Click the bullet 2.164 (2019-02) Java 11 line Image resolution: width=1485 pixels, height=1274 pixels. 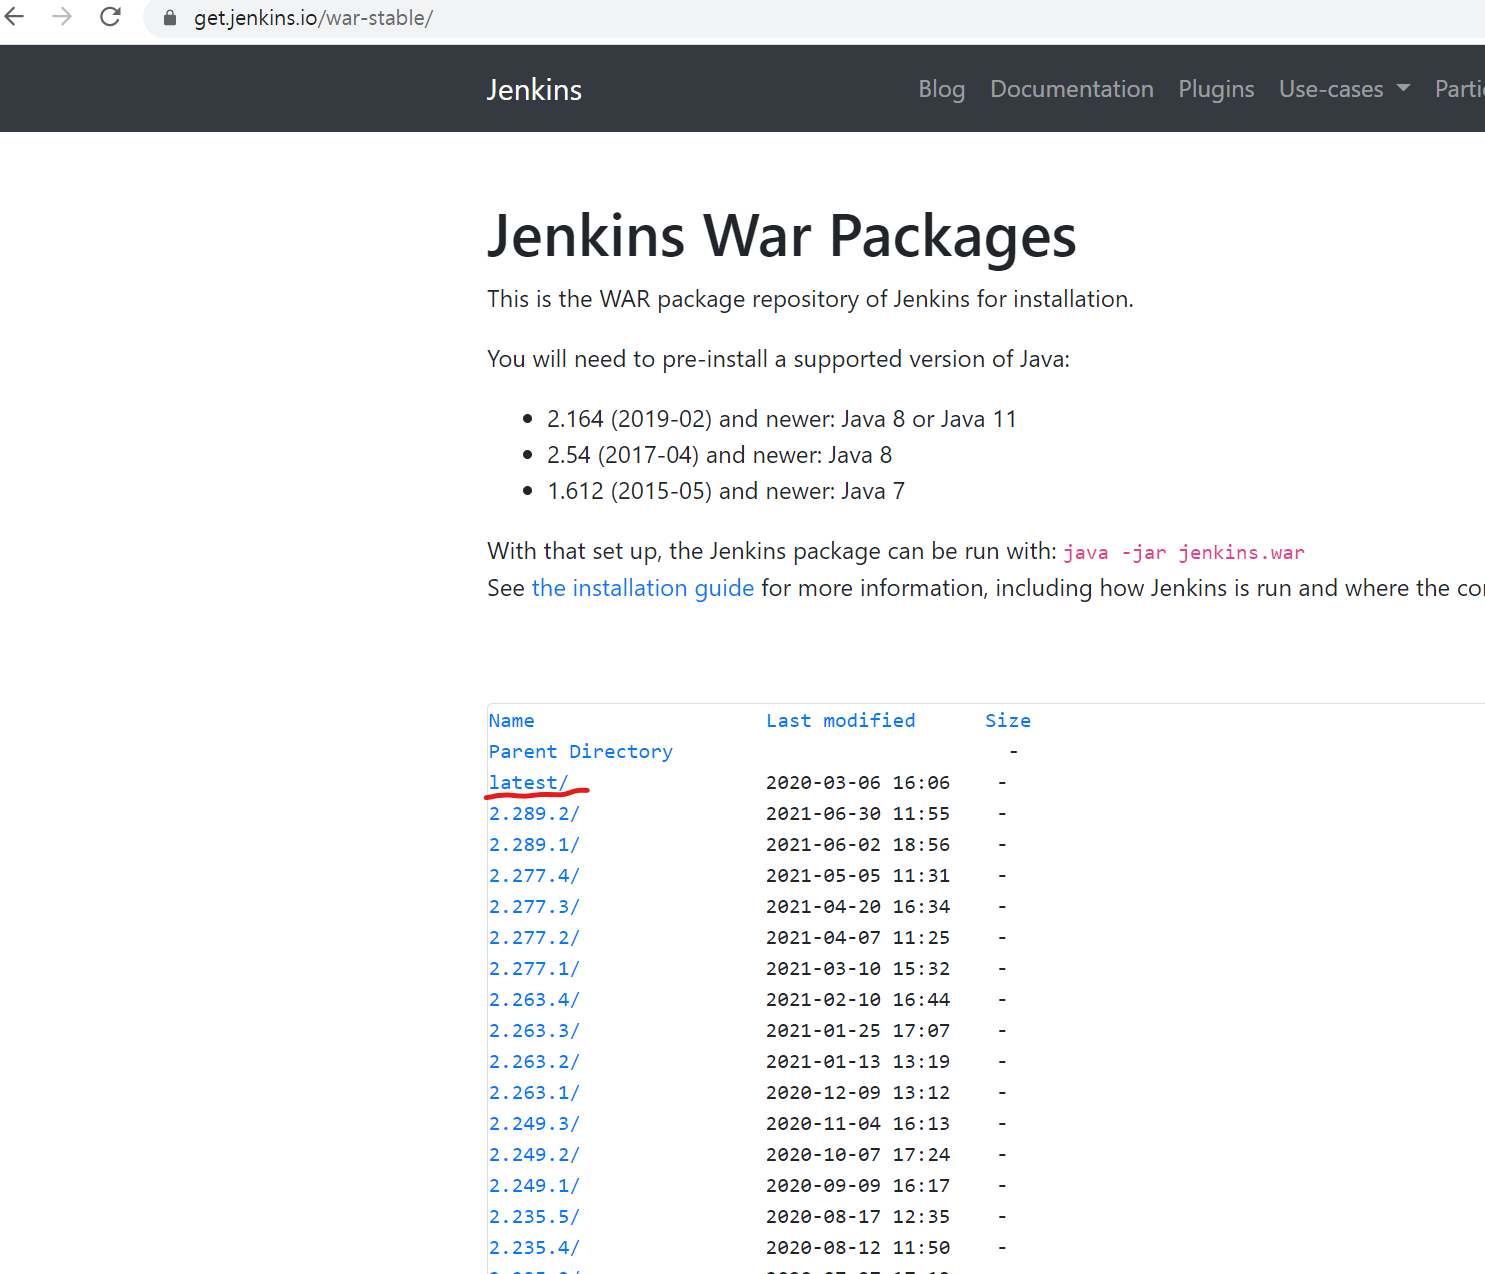[782, 419]
